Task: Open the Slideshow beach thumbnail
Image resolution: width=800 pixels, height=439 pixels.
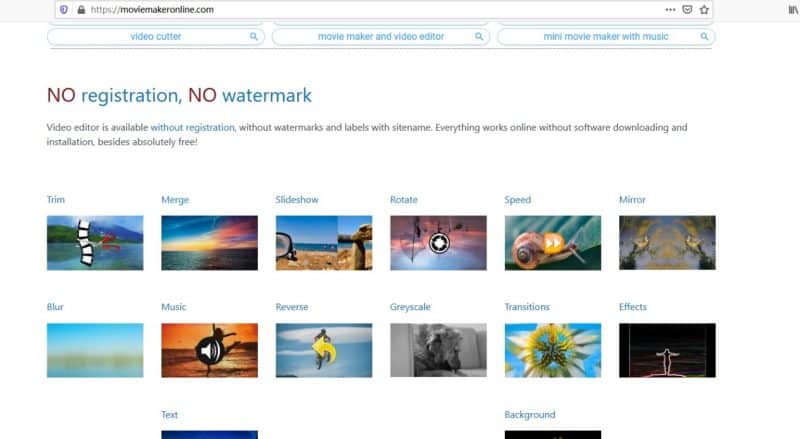Action: click(324, 243)
